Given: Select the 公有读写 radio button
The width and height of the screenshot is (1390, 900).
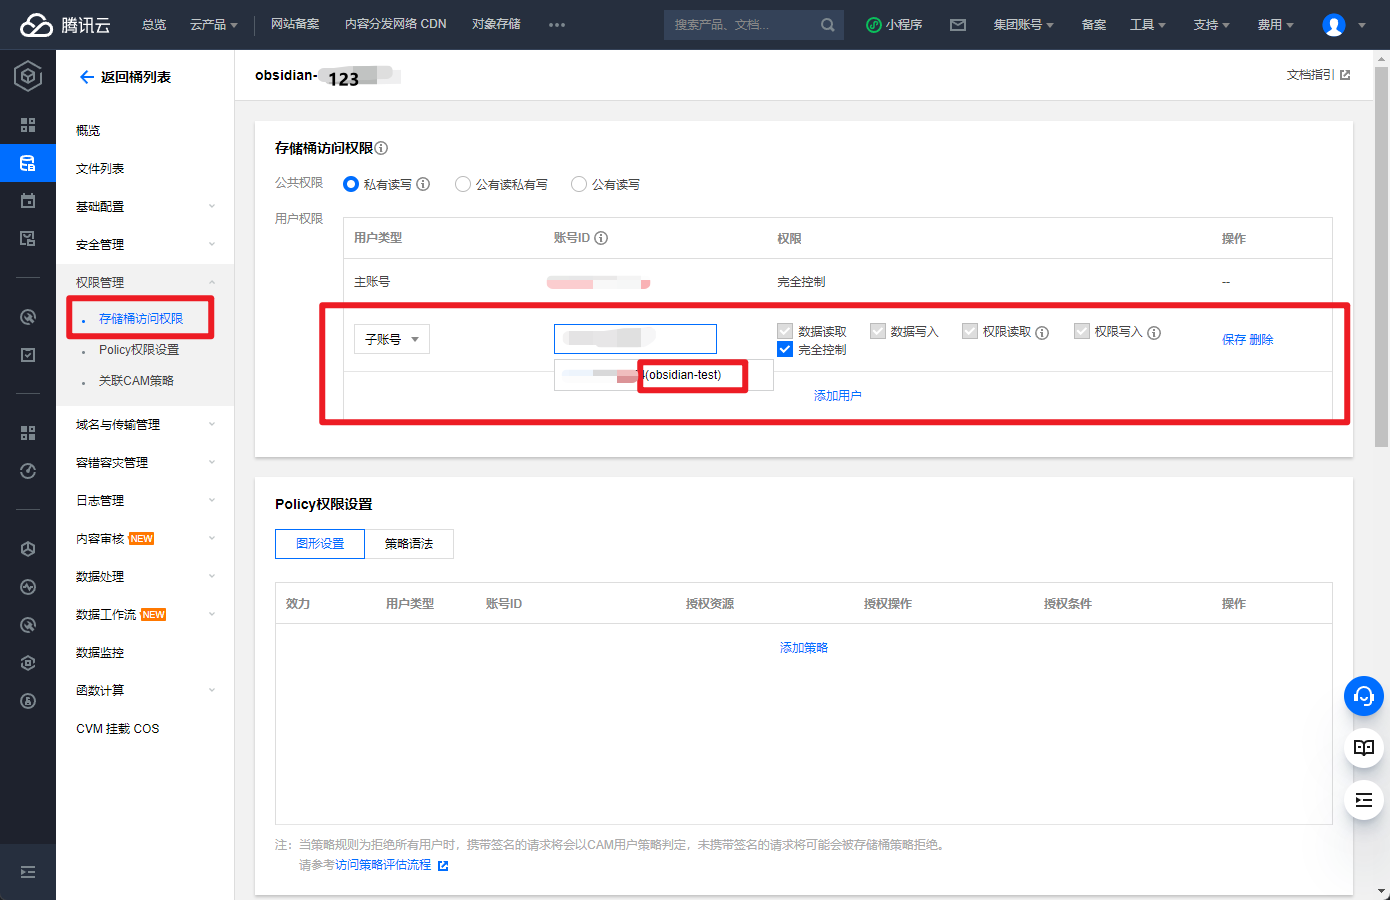Looking at the screenshot, I should pos(579,184).
